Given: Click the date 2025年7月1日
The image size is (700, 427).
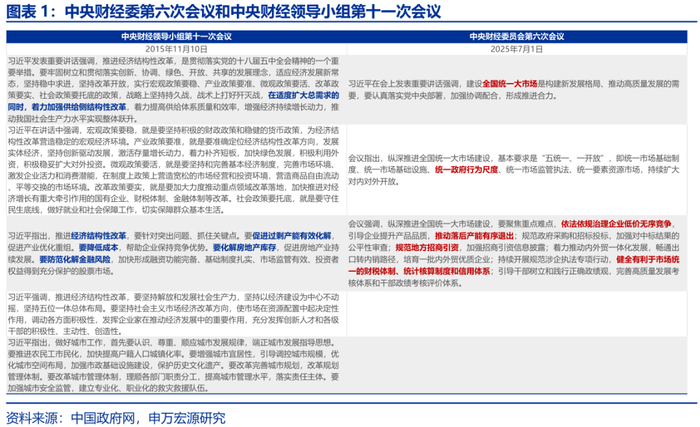Looking at the screenshot, I should click(x=517, y=49).
